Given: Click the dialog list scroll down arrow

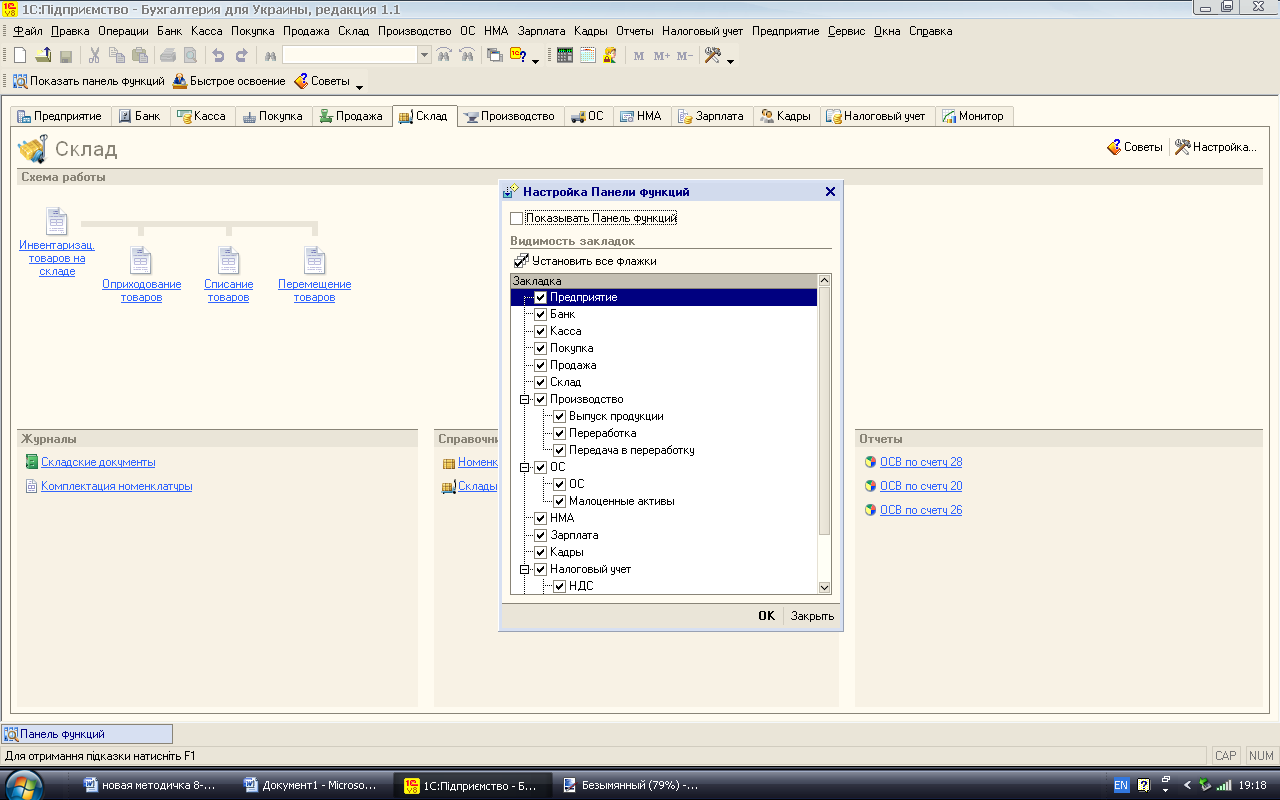Looking at the screenshot, I should pyautogui.click(x=824, y=588).
